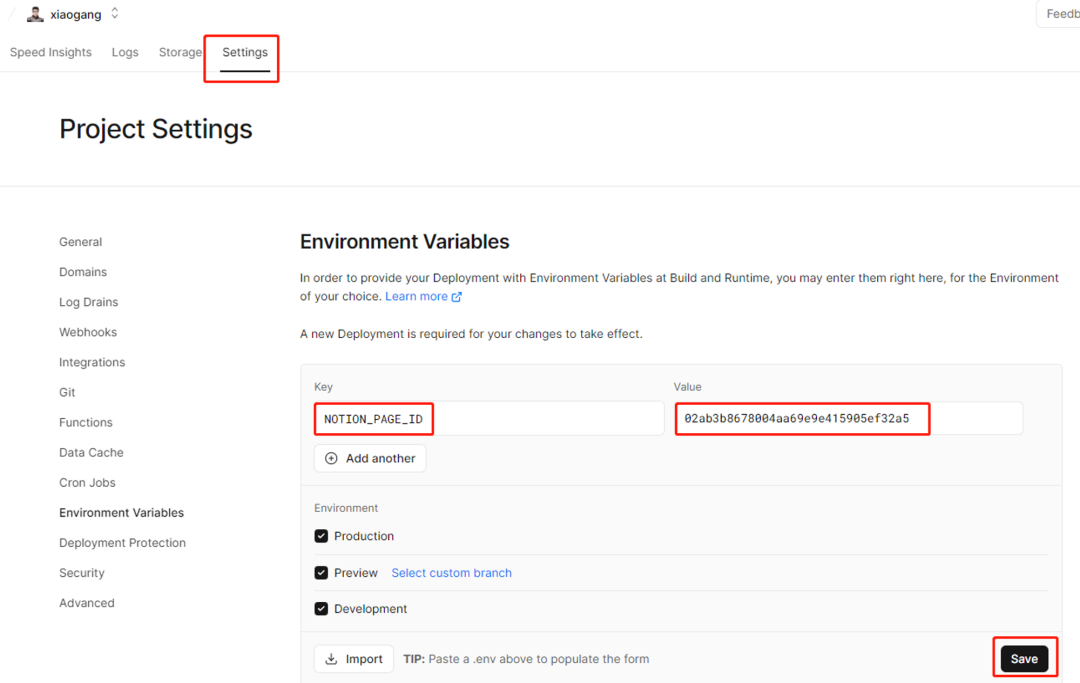Click the Feedback button
Screen dimensions: 1080x683
1061,14
